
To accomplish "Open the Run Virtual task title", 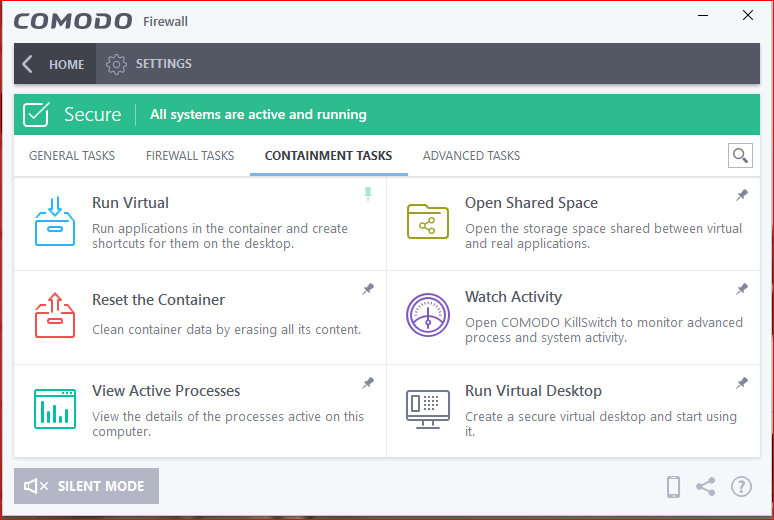I will (x=130, y=203).
